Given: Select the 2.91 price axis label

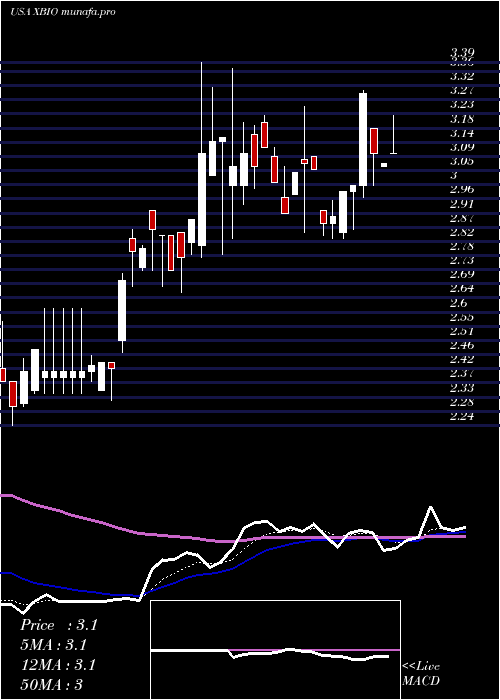Looking at the screenshot, I should (x=462, y=204).
